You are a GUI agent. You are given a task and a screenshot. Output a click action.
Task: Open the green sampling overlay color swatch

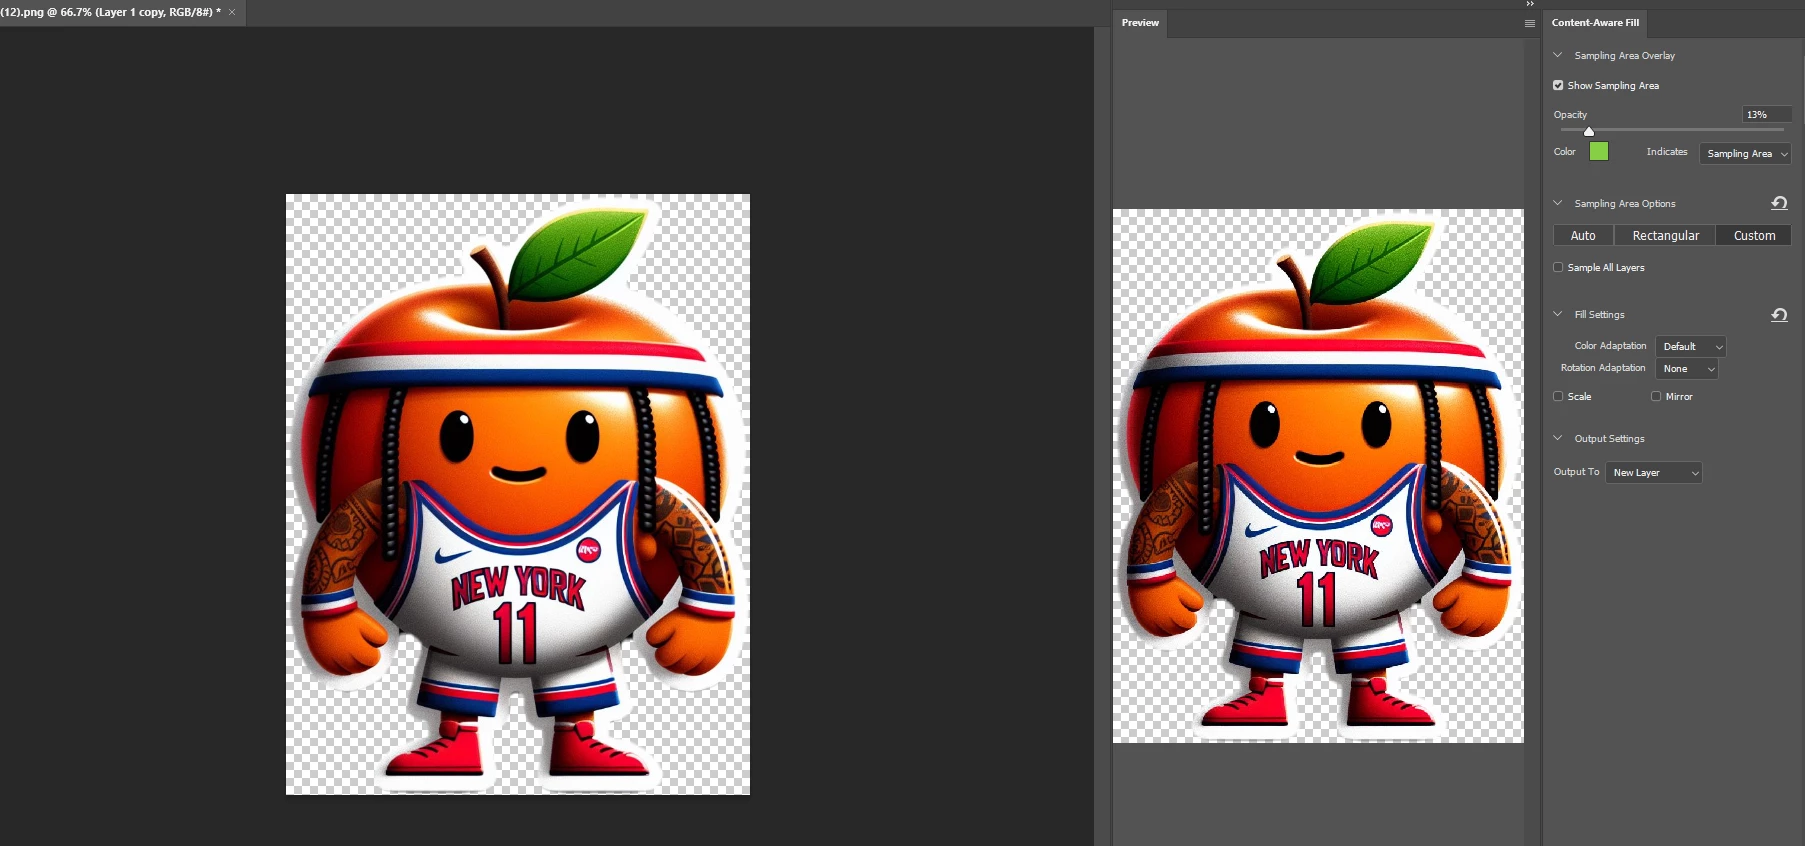pos(1599,152)
